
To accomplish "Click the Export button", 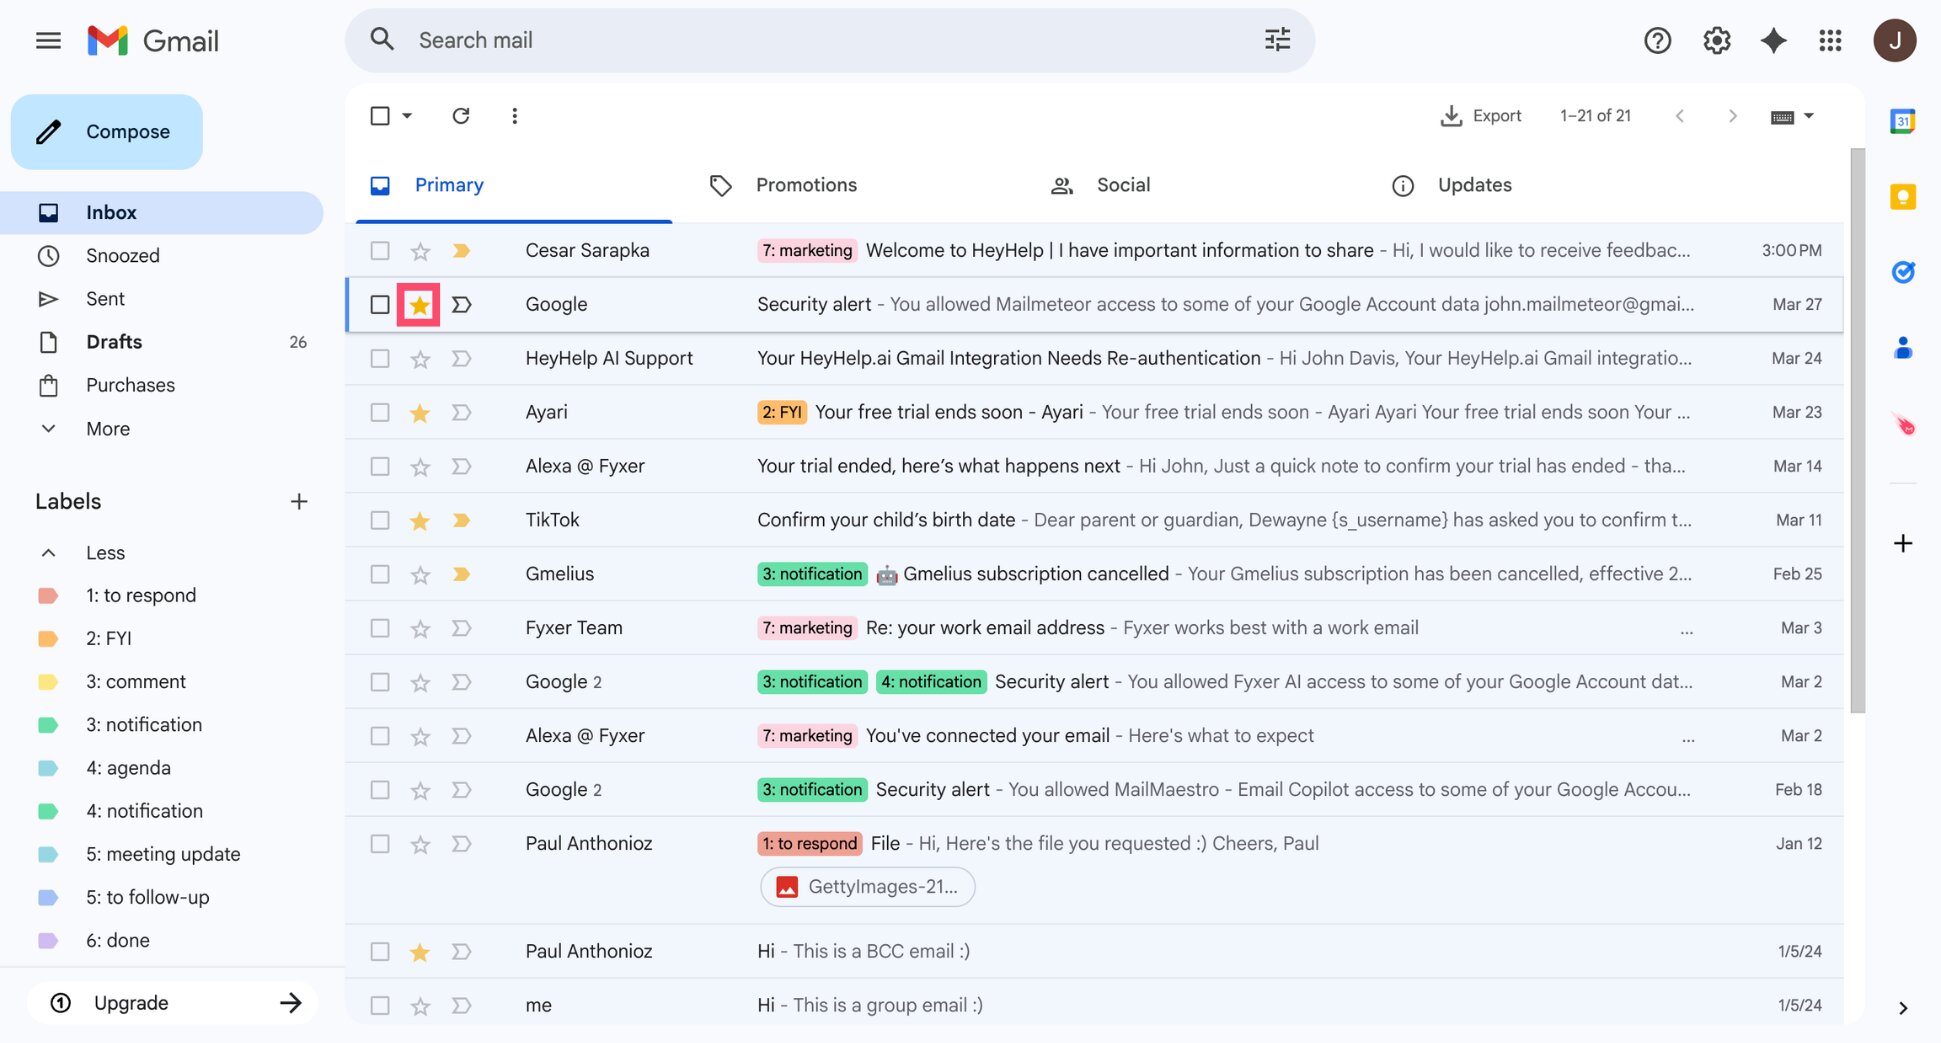I will (1480, 116).
